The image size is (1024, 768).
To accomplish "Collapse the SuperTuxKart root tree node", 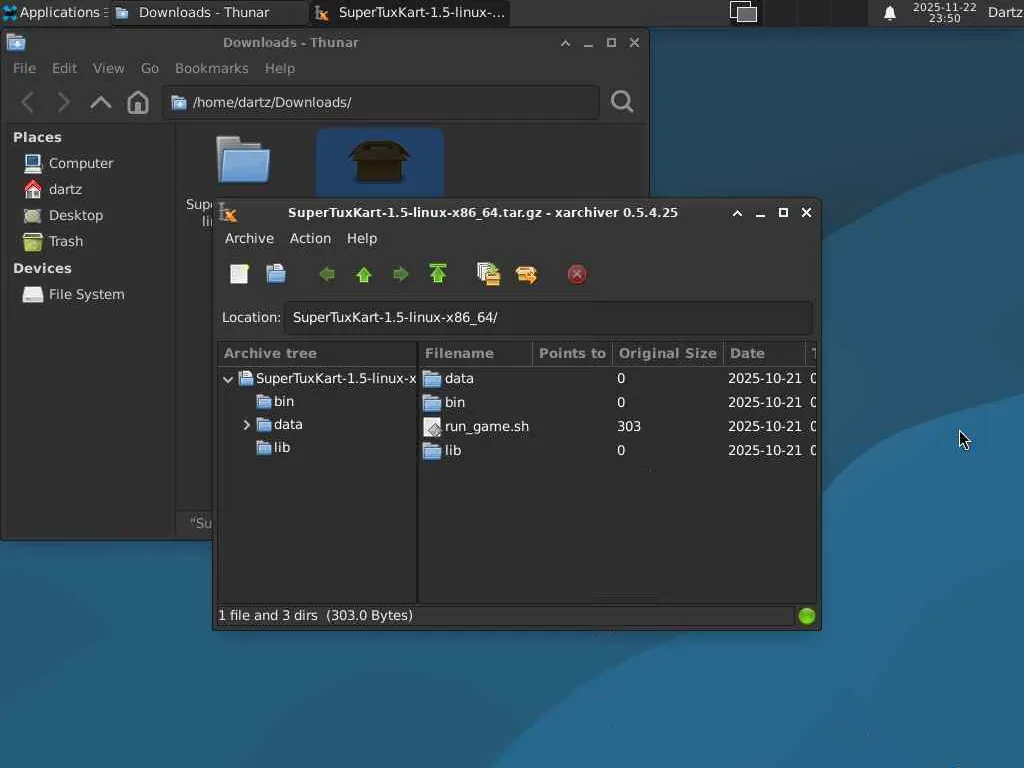I will [x=228, y=379].
